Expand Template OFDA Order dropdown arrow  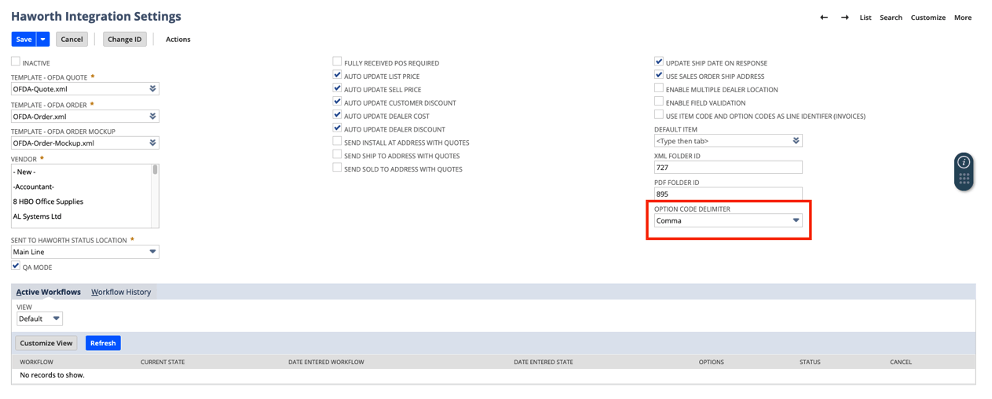(x=152, y=116)
